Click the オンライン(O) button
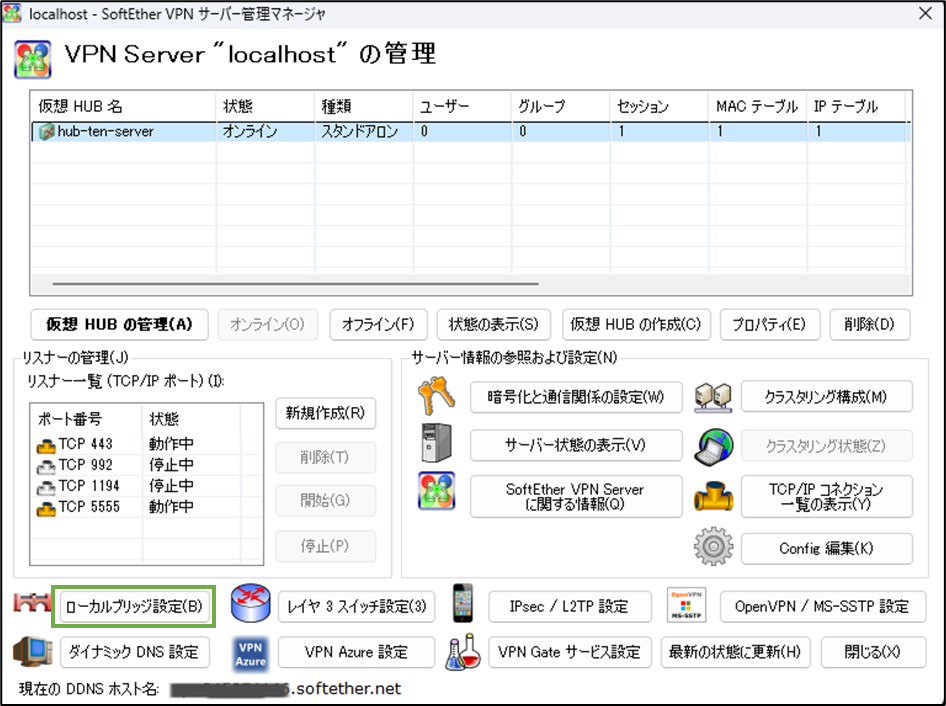 267,325
